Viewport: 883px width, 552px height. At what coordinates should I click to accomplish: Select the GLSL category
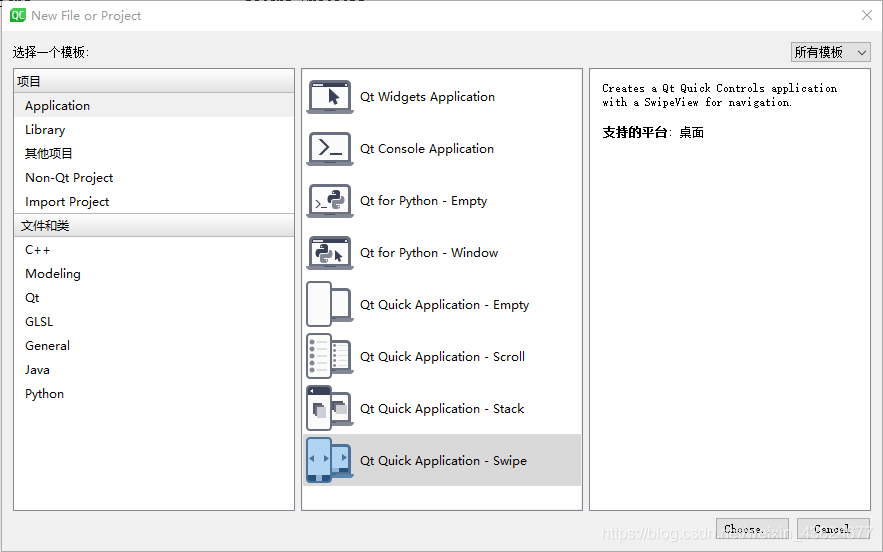(x=154, y=322)
